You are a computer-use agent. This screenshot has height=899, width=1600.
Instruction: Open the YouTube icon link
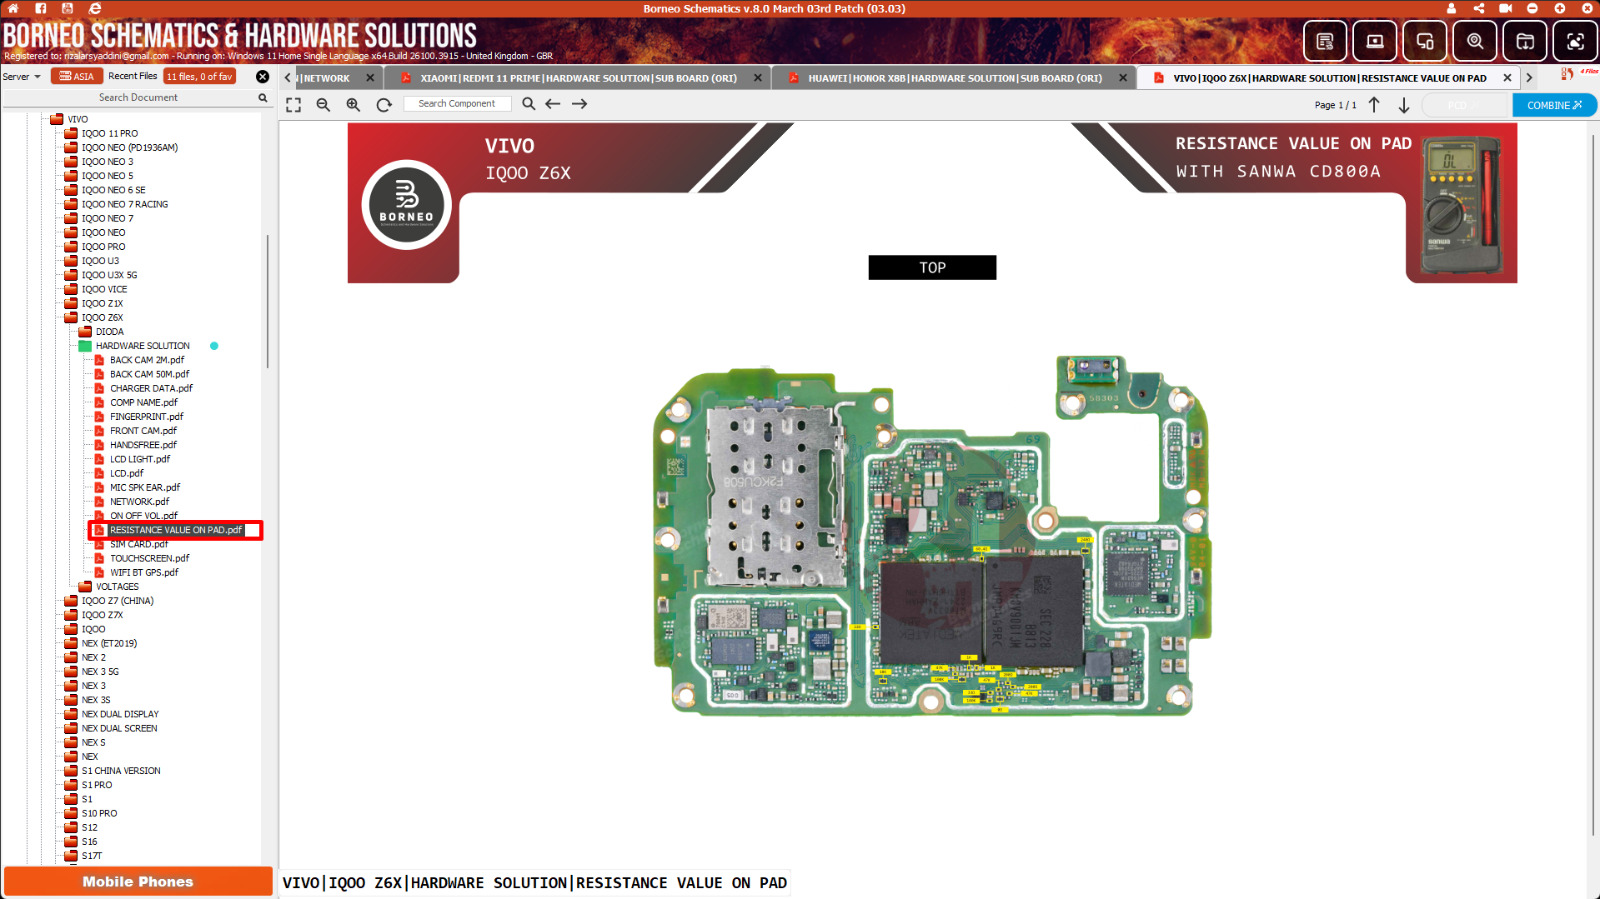[67, 8]
